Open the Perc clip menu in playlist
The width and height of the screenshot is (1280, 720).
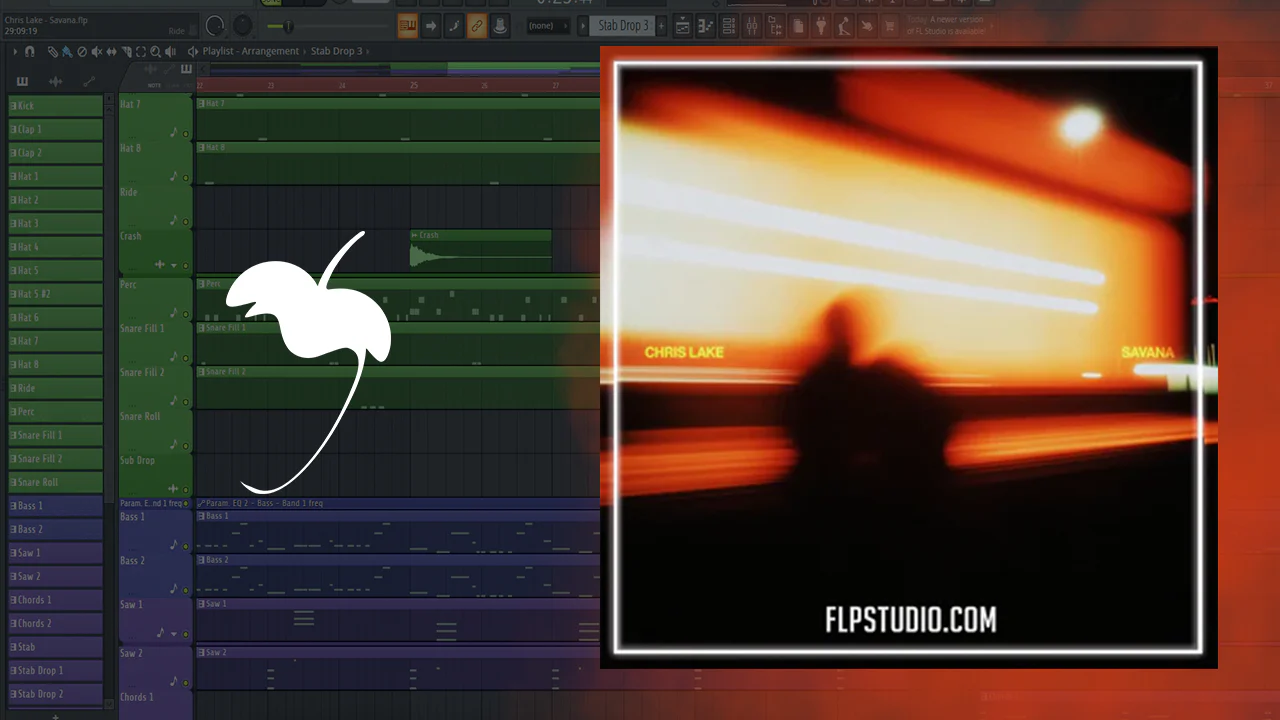tap(202, 283)
